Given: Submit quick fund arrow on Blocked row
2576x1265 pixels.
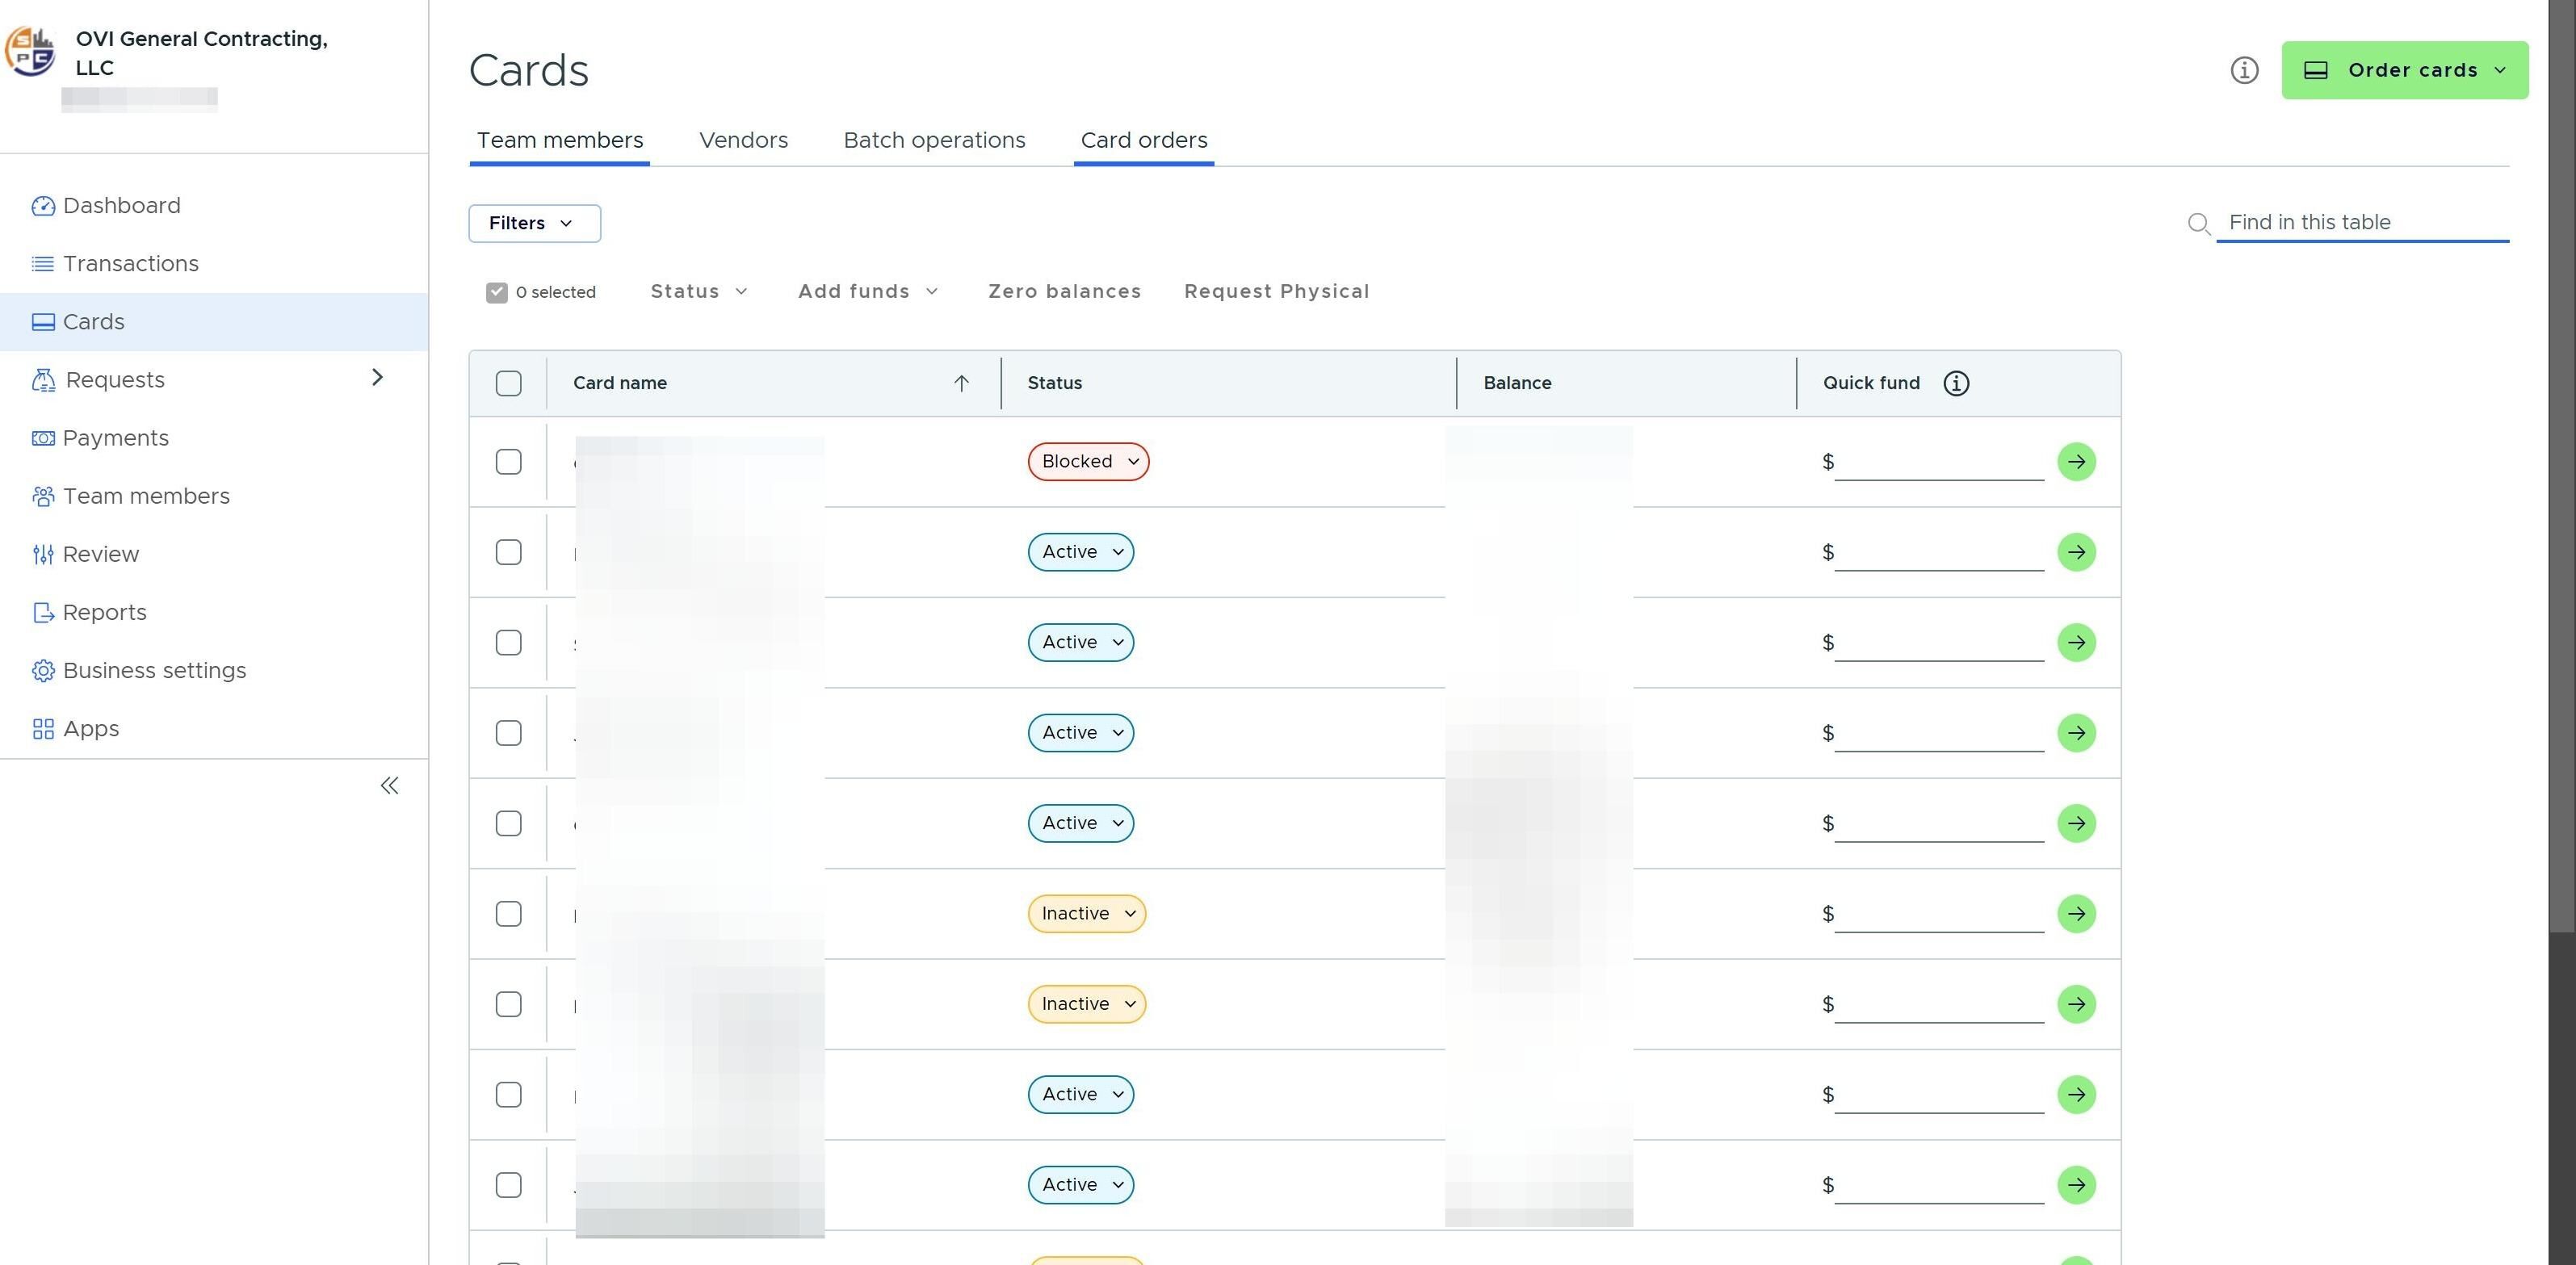Looking at the screenshot, I should [2075, 462].
